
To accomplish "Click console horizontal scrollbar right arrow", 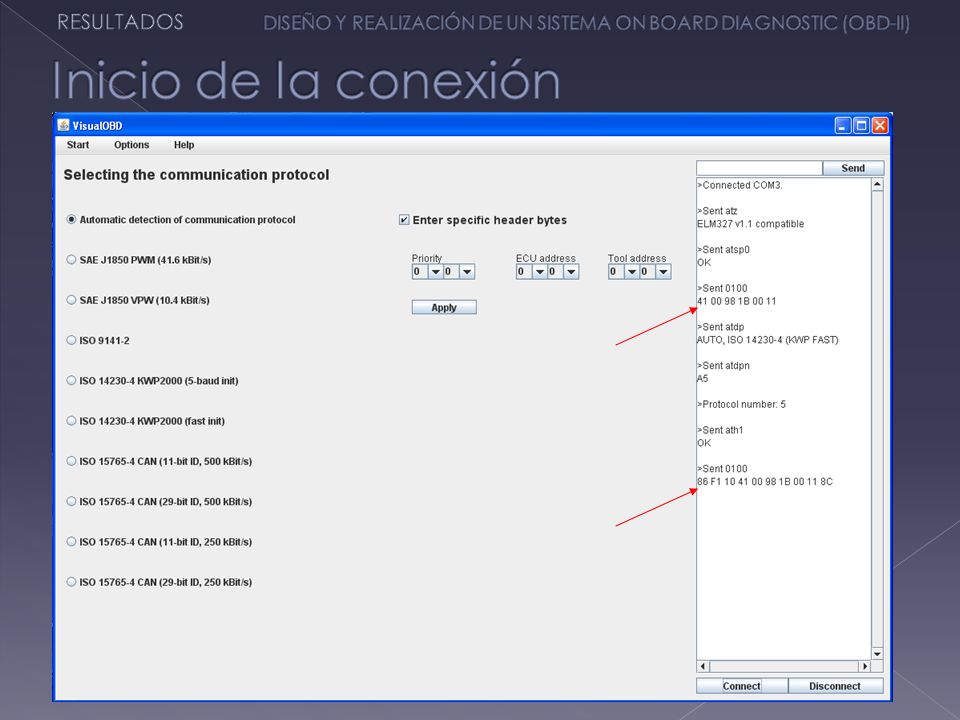I will click(x=864, y=666).
